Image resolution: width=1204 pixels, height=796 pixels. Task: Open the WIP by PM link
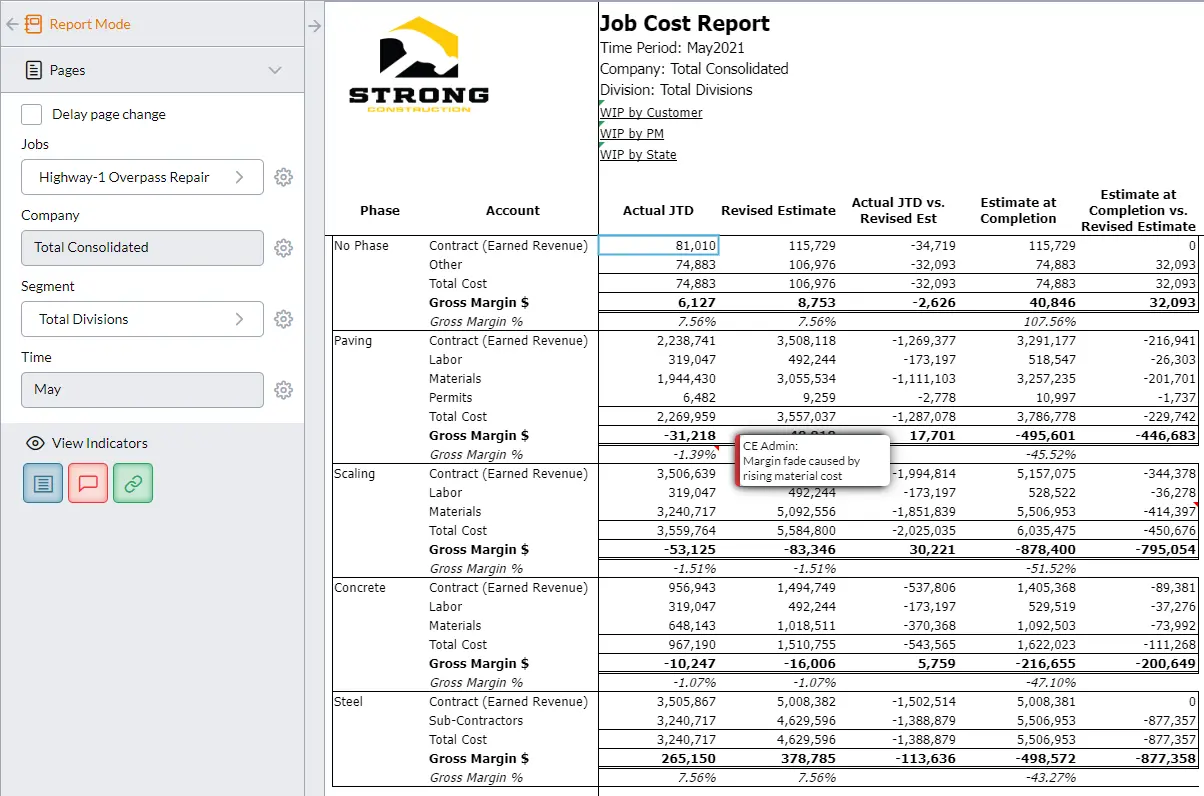[x=632, y=134]
